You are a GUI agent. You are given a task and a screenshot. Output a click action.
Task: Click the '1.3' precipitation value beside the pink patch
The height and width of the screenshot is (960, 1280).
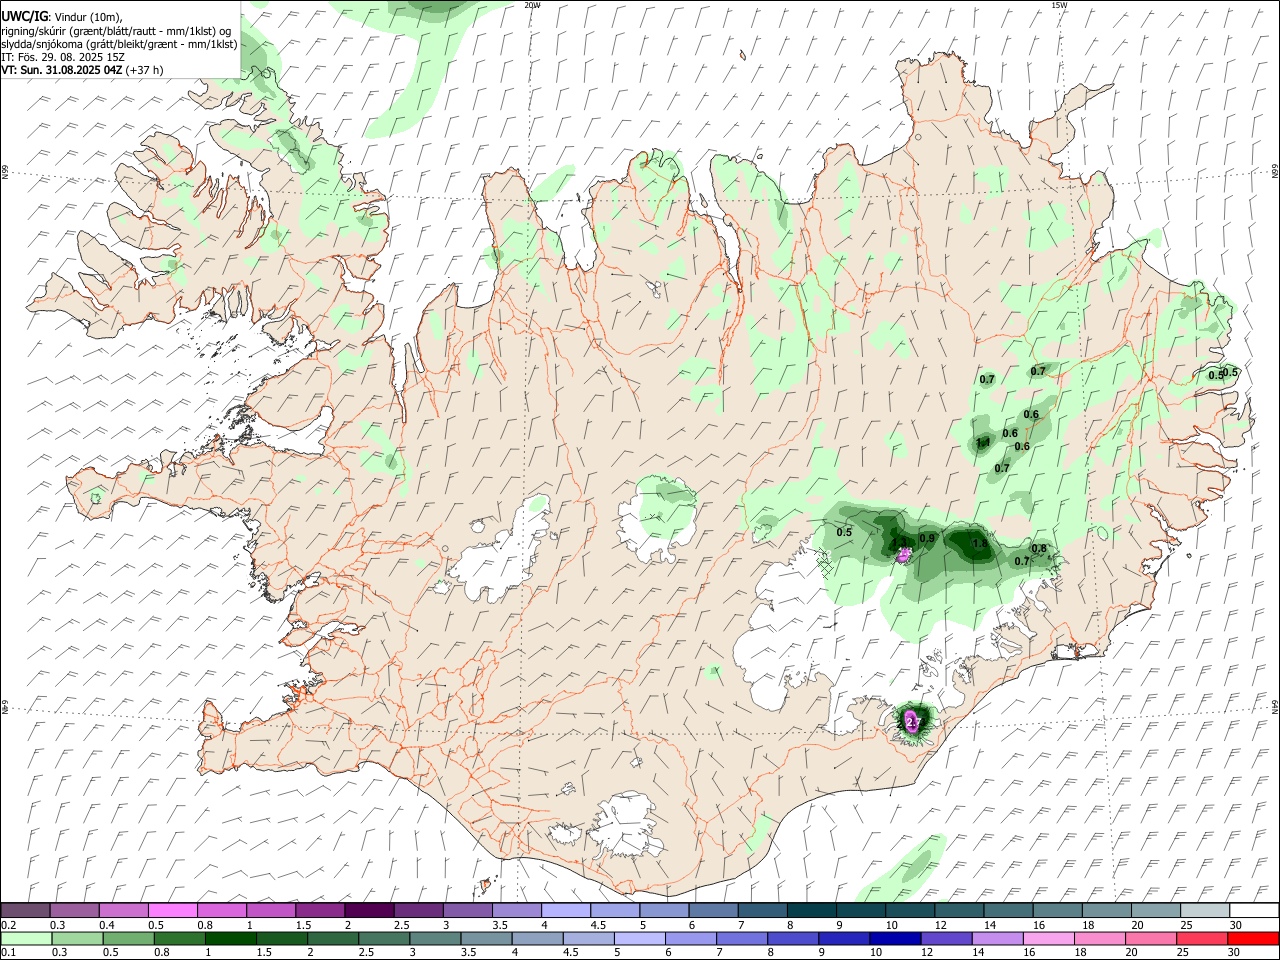(x=898, y=544)
